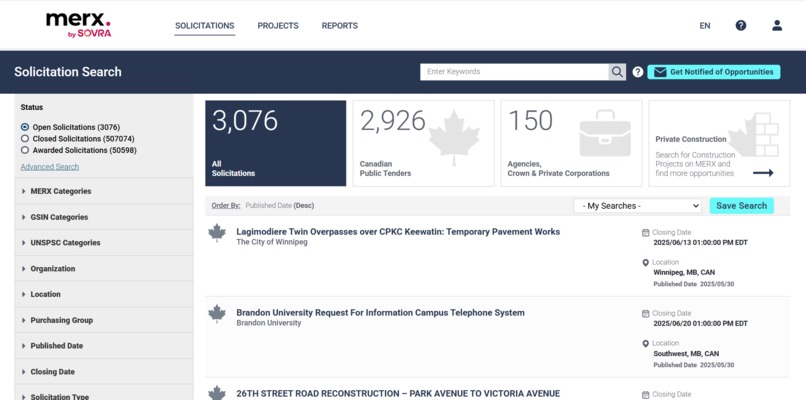The image size is (806, 400).
Task: Expand UNSPSC Categories filter
Action: [x=104, y=243]
